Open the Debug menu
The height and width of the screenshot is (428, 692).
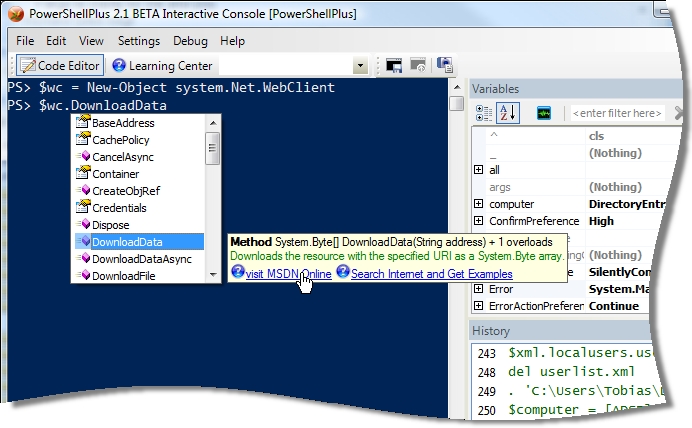click(x=190, y=41)
